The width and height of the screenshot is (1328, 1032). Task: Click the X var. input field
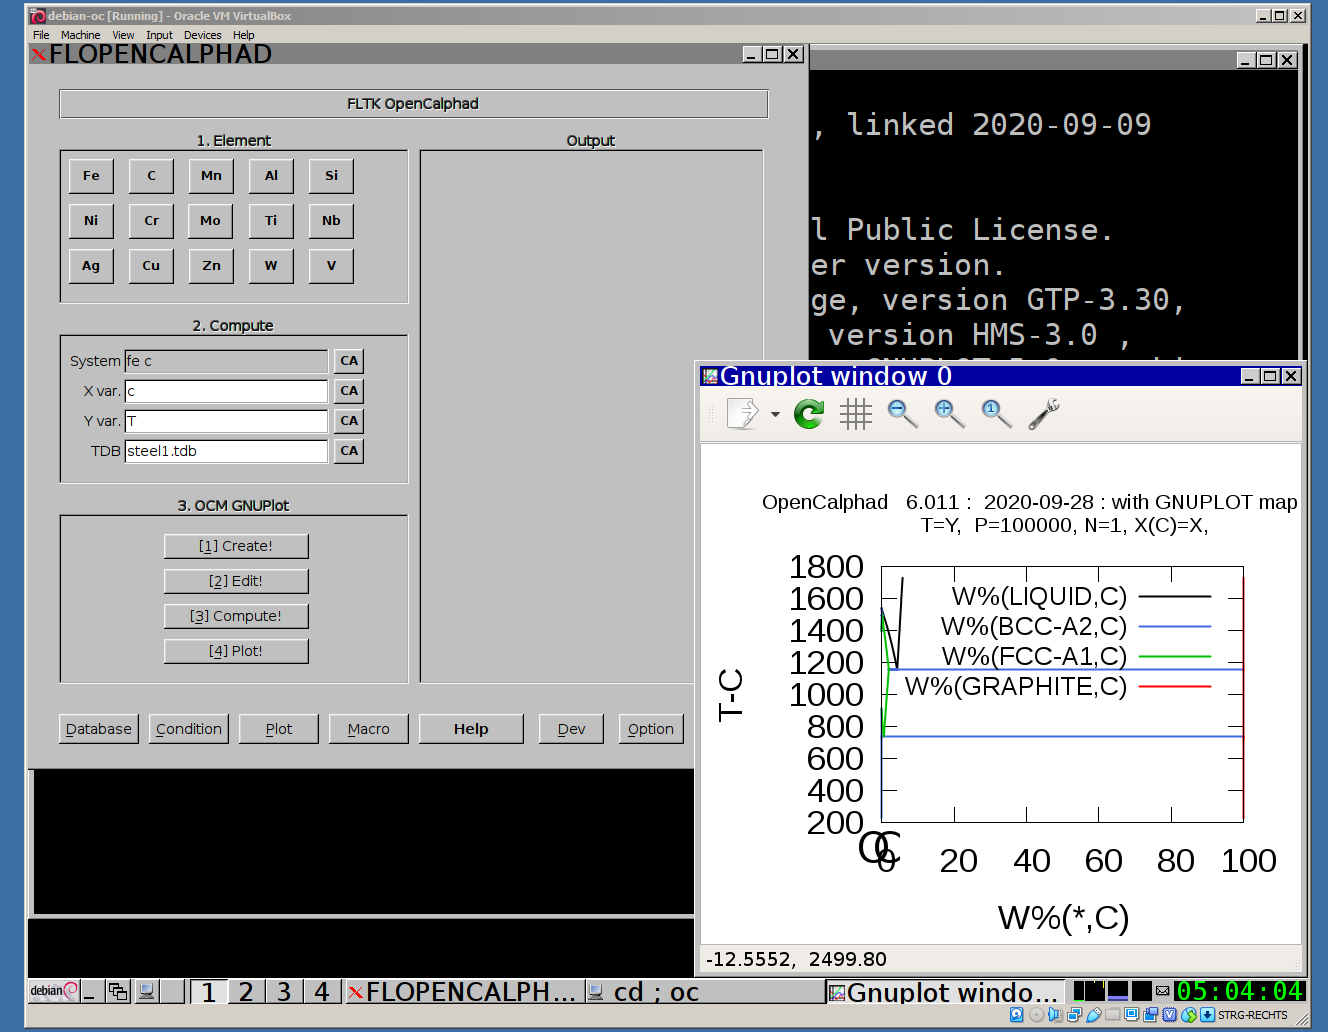click(226, 391)
